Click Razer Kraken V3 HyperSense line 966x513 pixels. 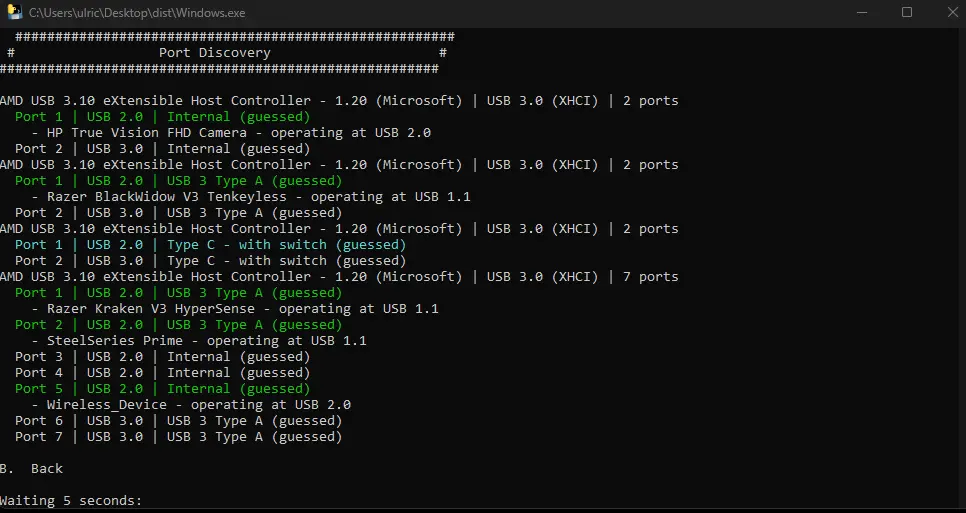[235, 309]
